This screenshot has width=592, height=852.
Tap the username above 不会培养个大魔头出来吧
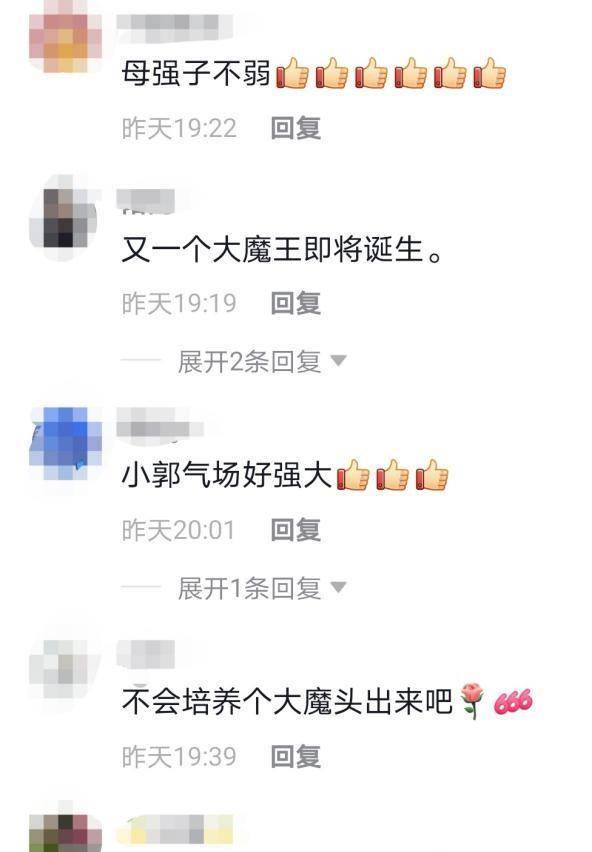pyautogui.click(x=146, y=654)
